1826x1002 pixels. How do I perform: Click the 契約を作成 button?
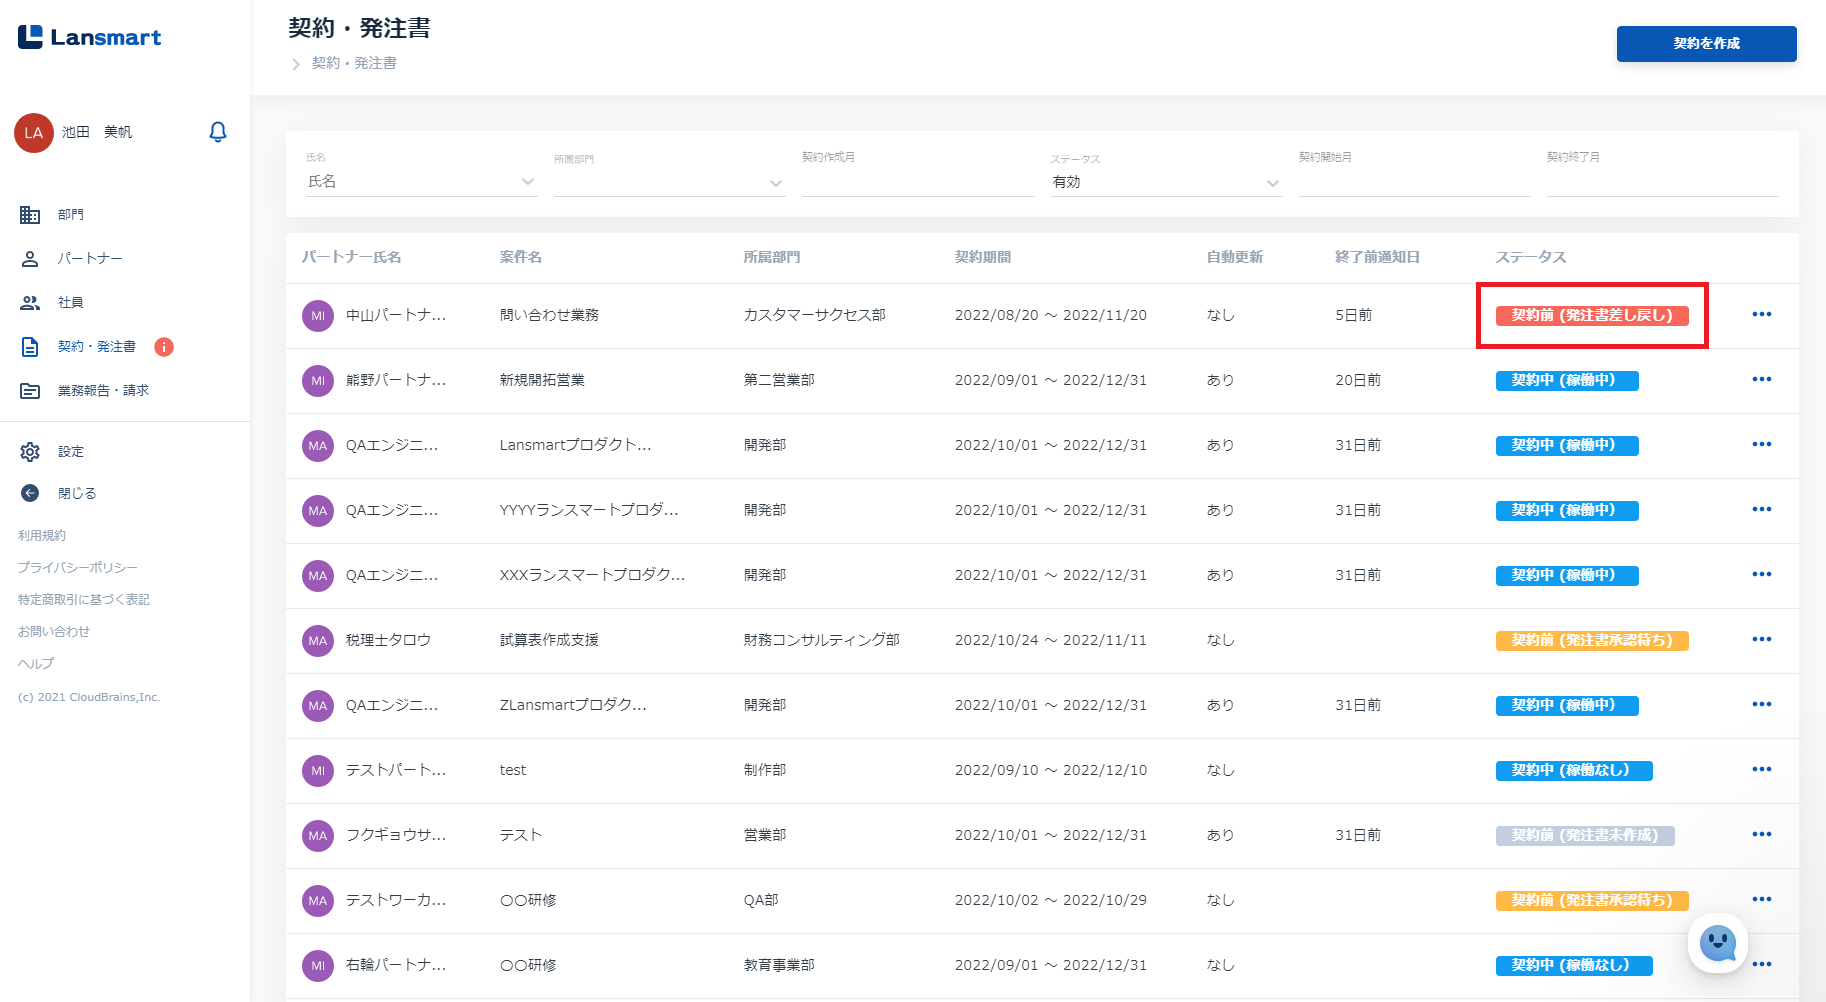pyautogui.click(x=1706, y=44)
